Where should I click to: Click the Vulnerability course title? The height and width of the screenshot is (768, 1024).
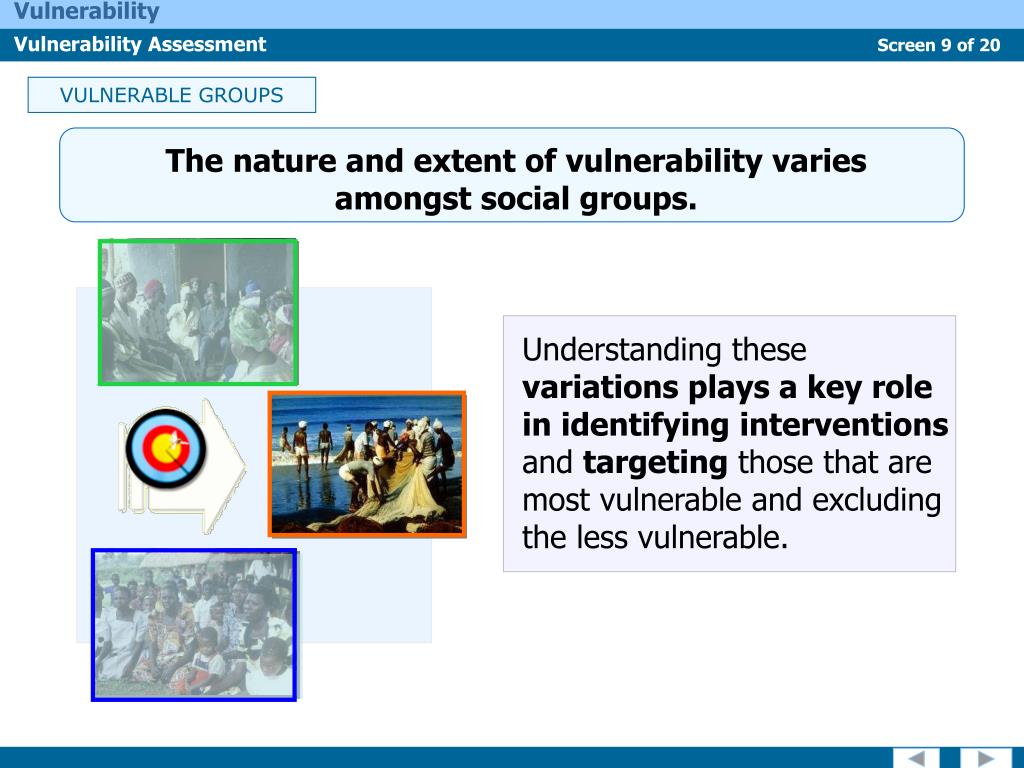[87, 11]
